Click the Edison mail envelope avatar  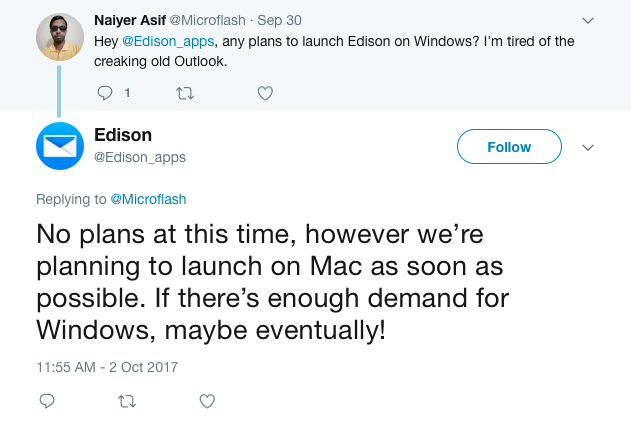[x=60, y=146]
